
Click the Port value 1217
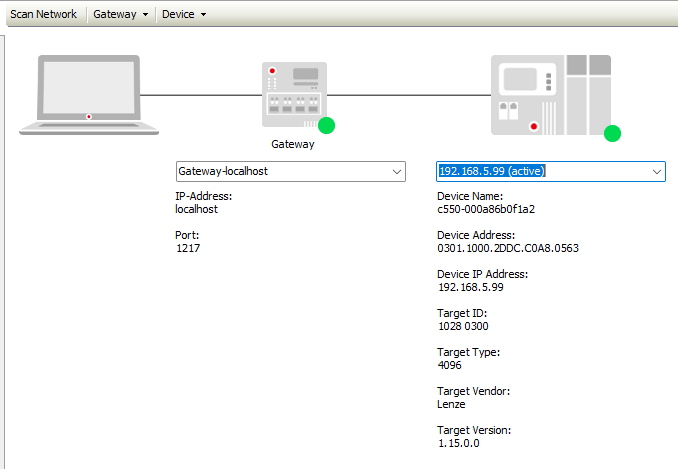tap(187, 248)
